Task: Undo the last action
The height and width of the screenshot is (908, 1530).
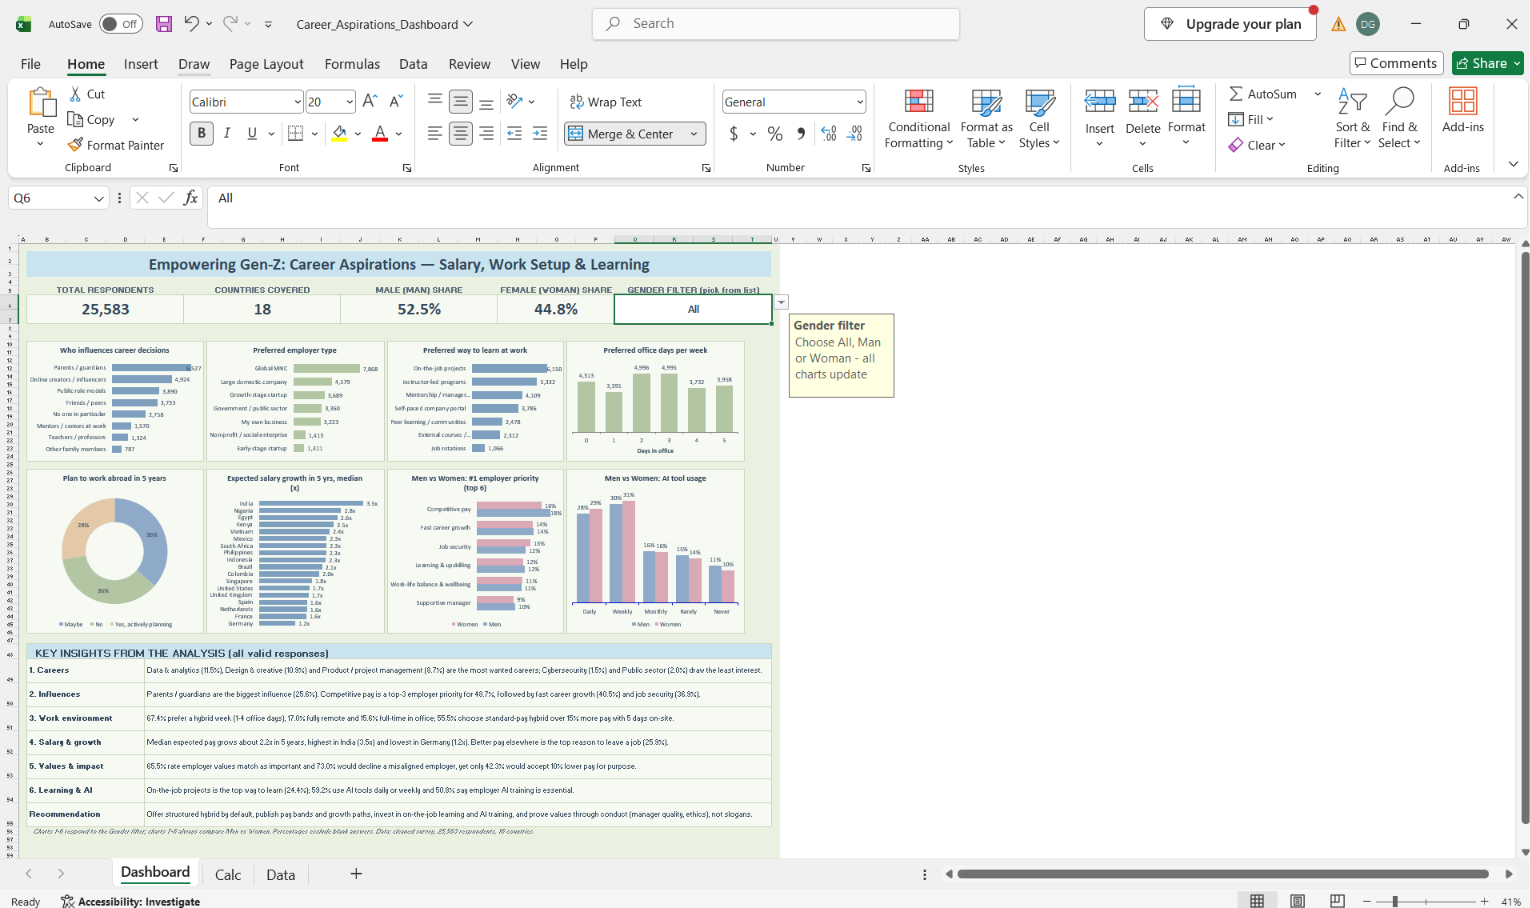Action: tap(191, 24)
